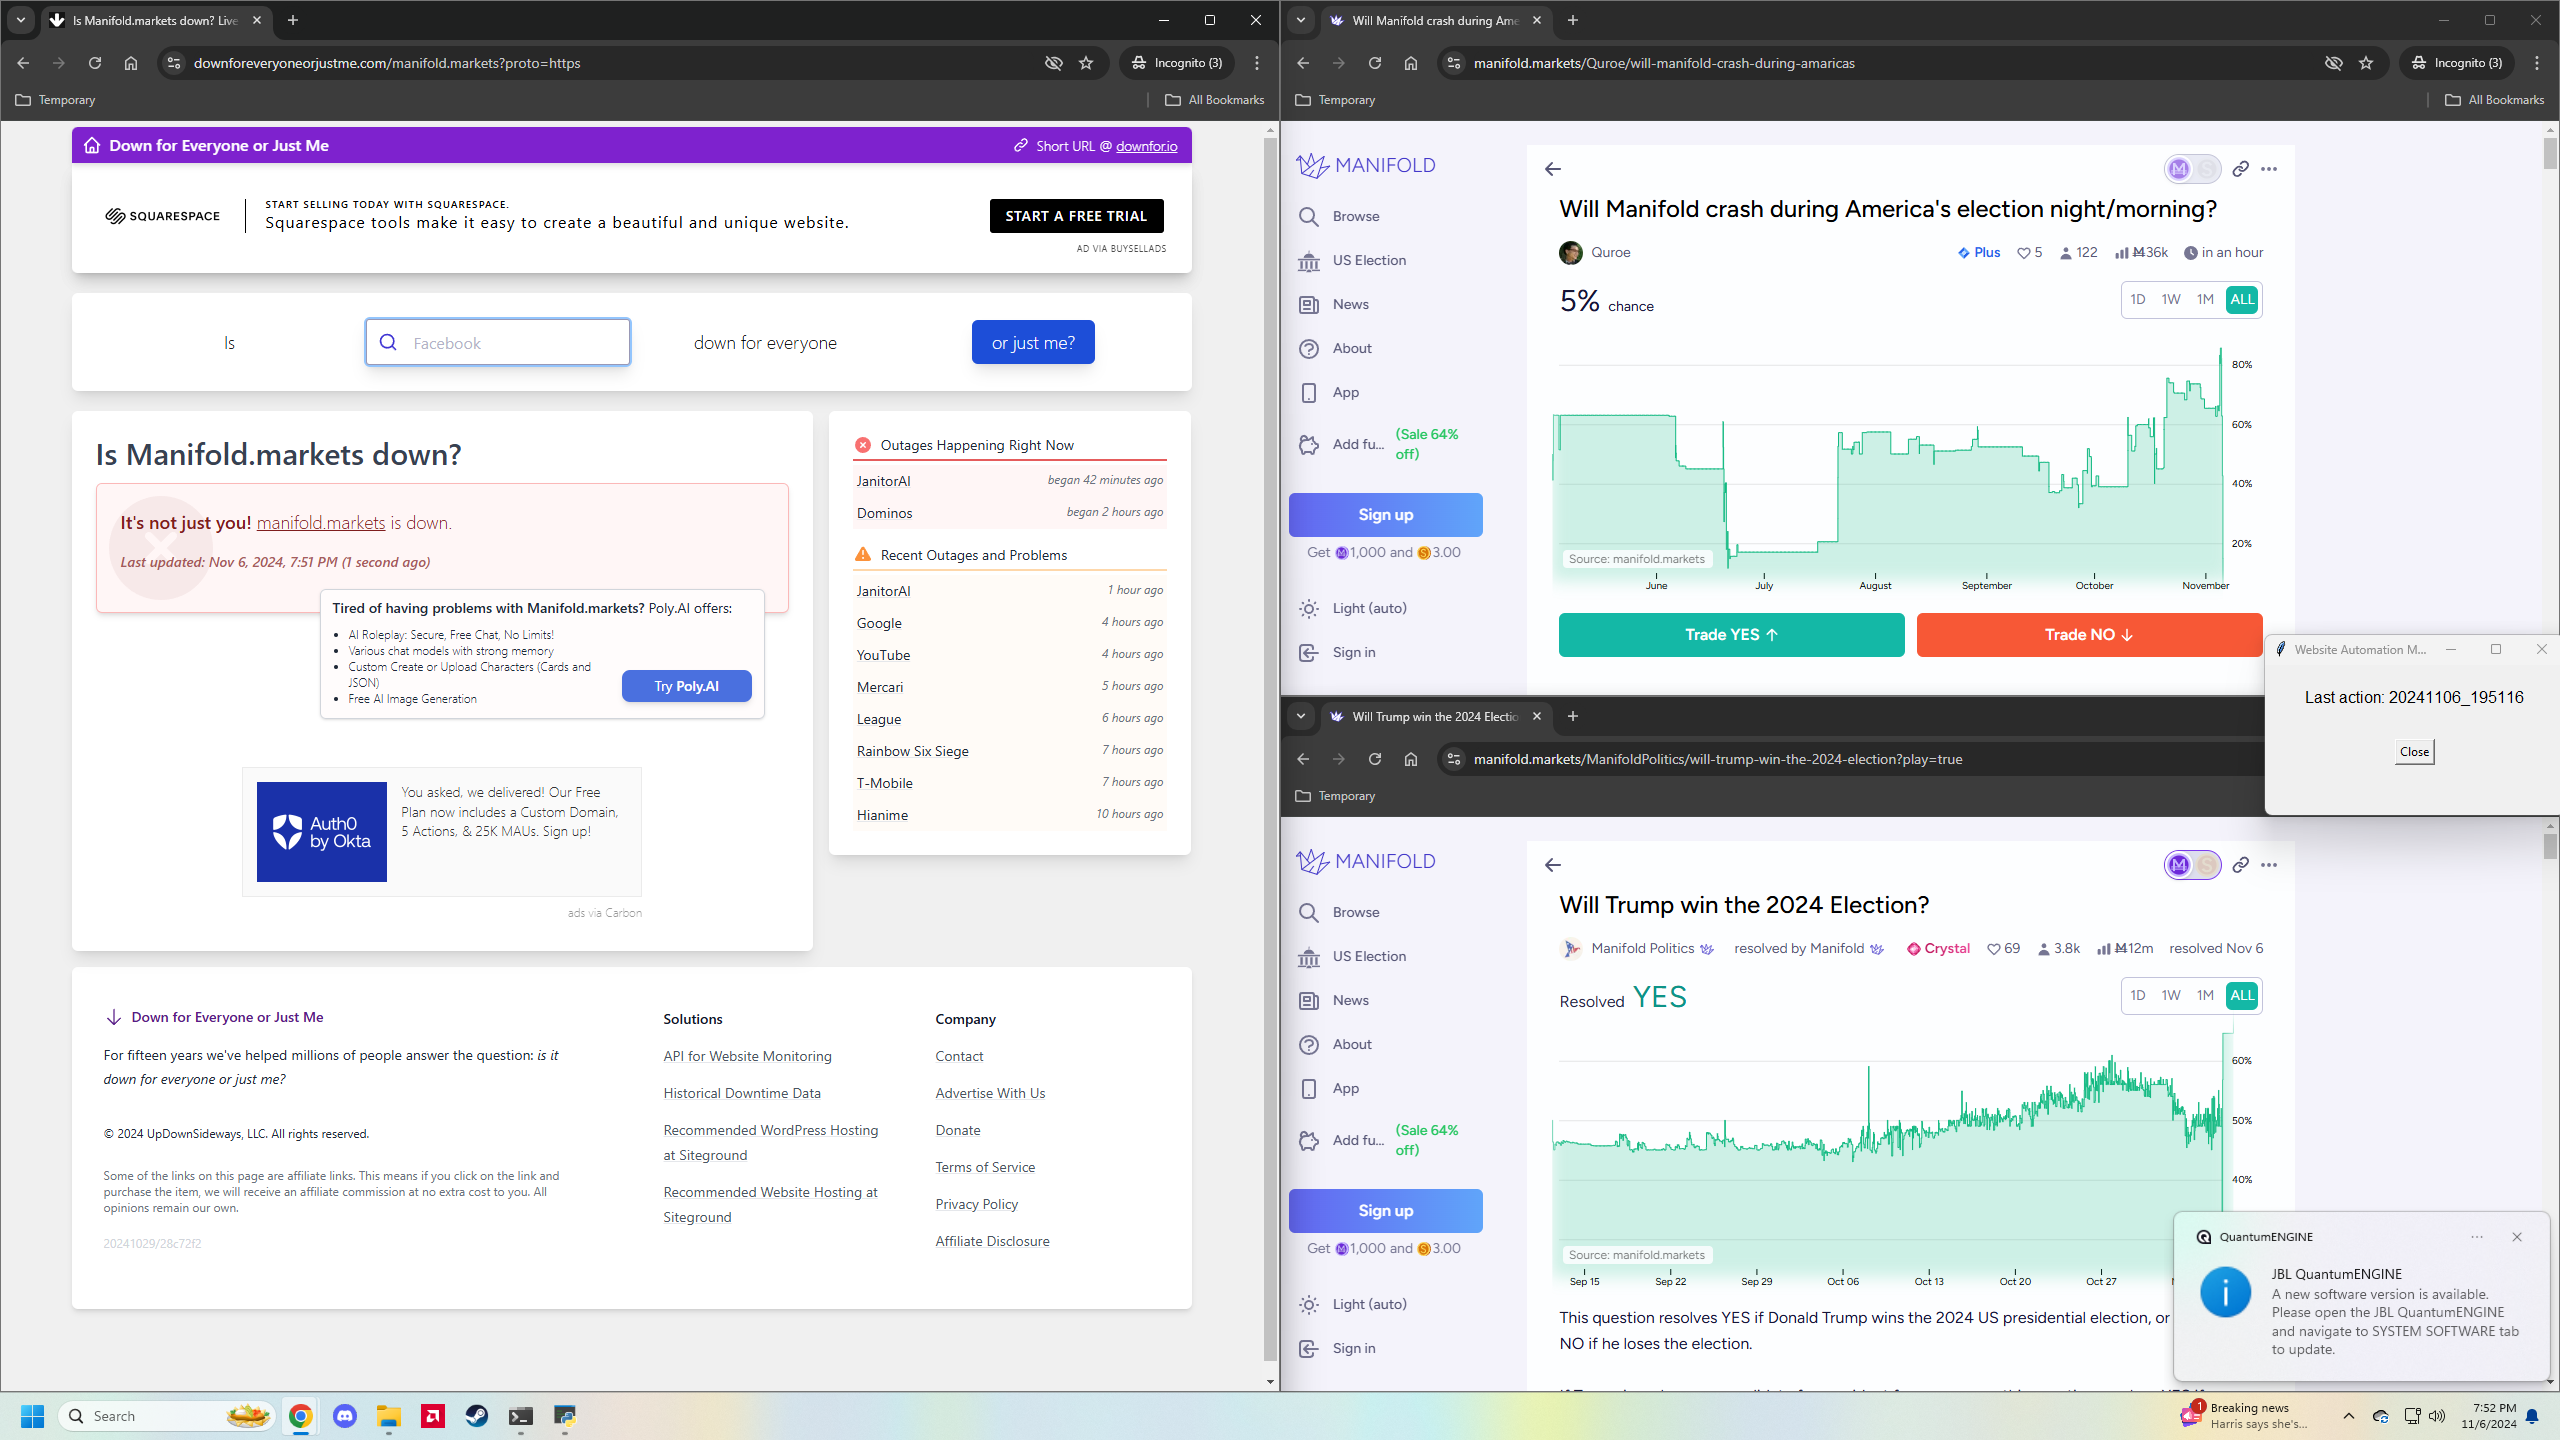Image resolution: width=2560 pixels, height=1440 pixels.
Task: Open Discord from the taskbar
Action: click(x=345, y=1416)
